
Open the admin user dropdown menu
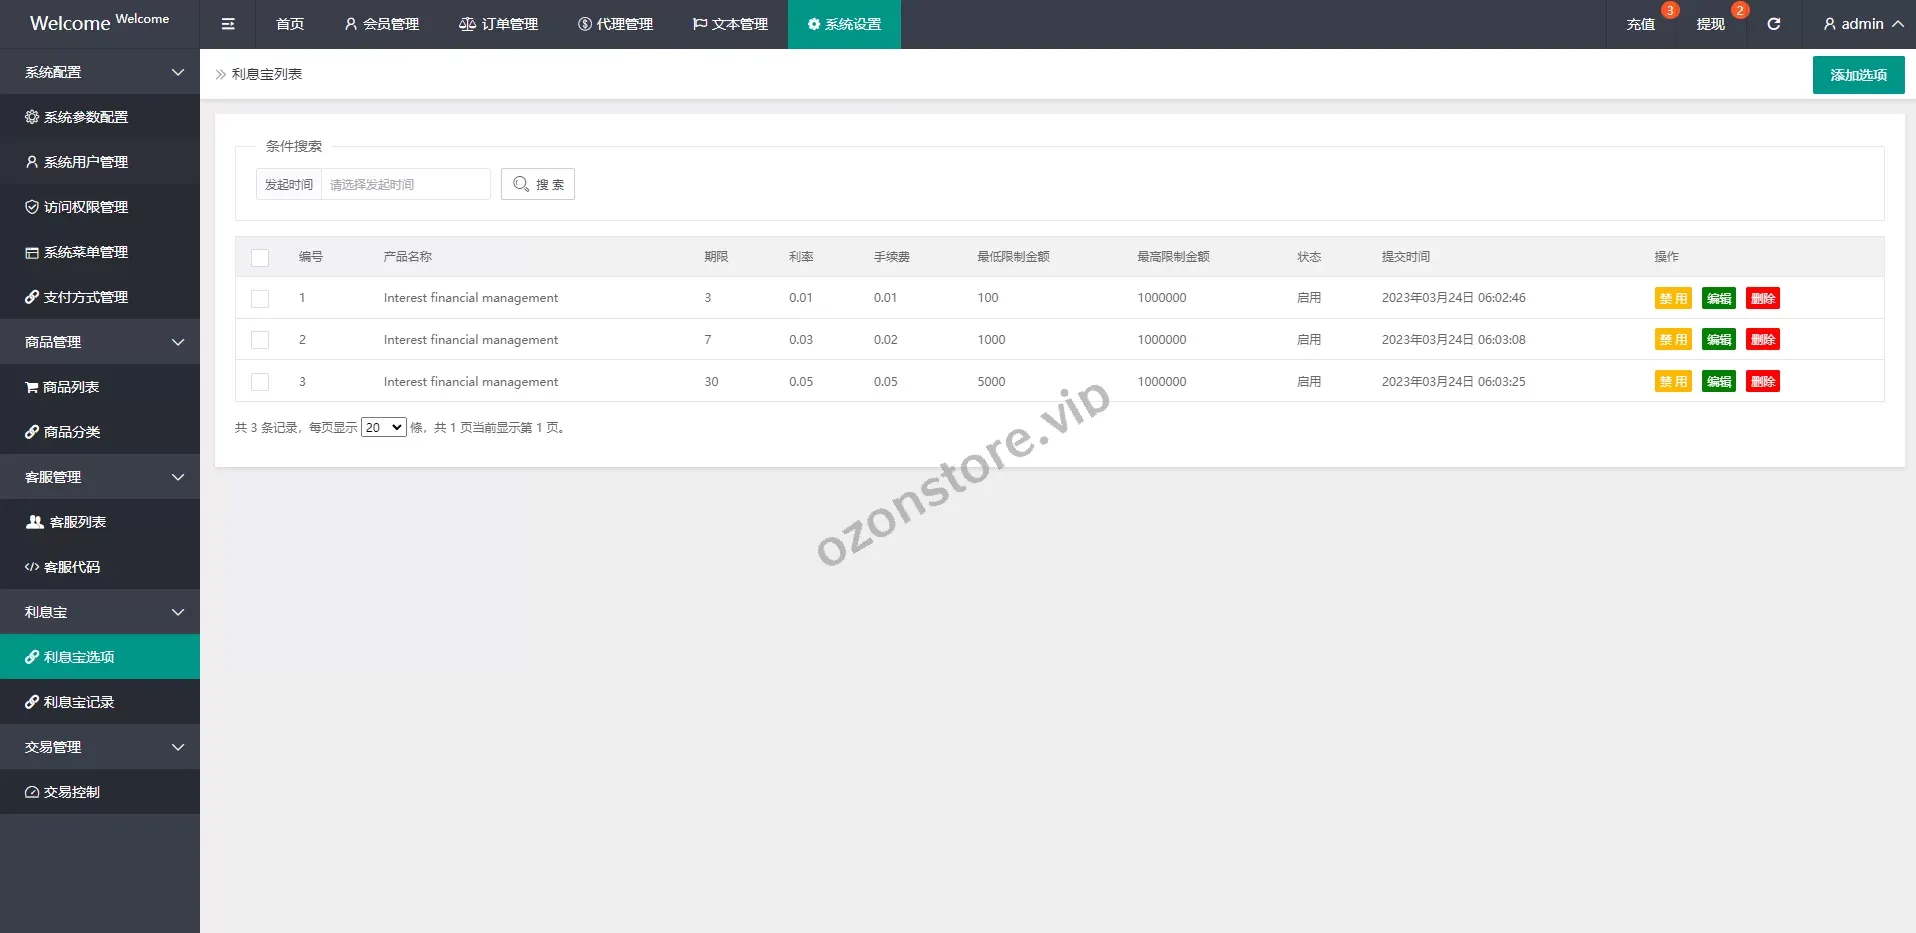(1862, 24)
